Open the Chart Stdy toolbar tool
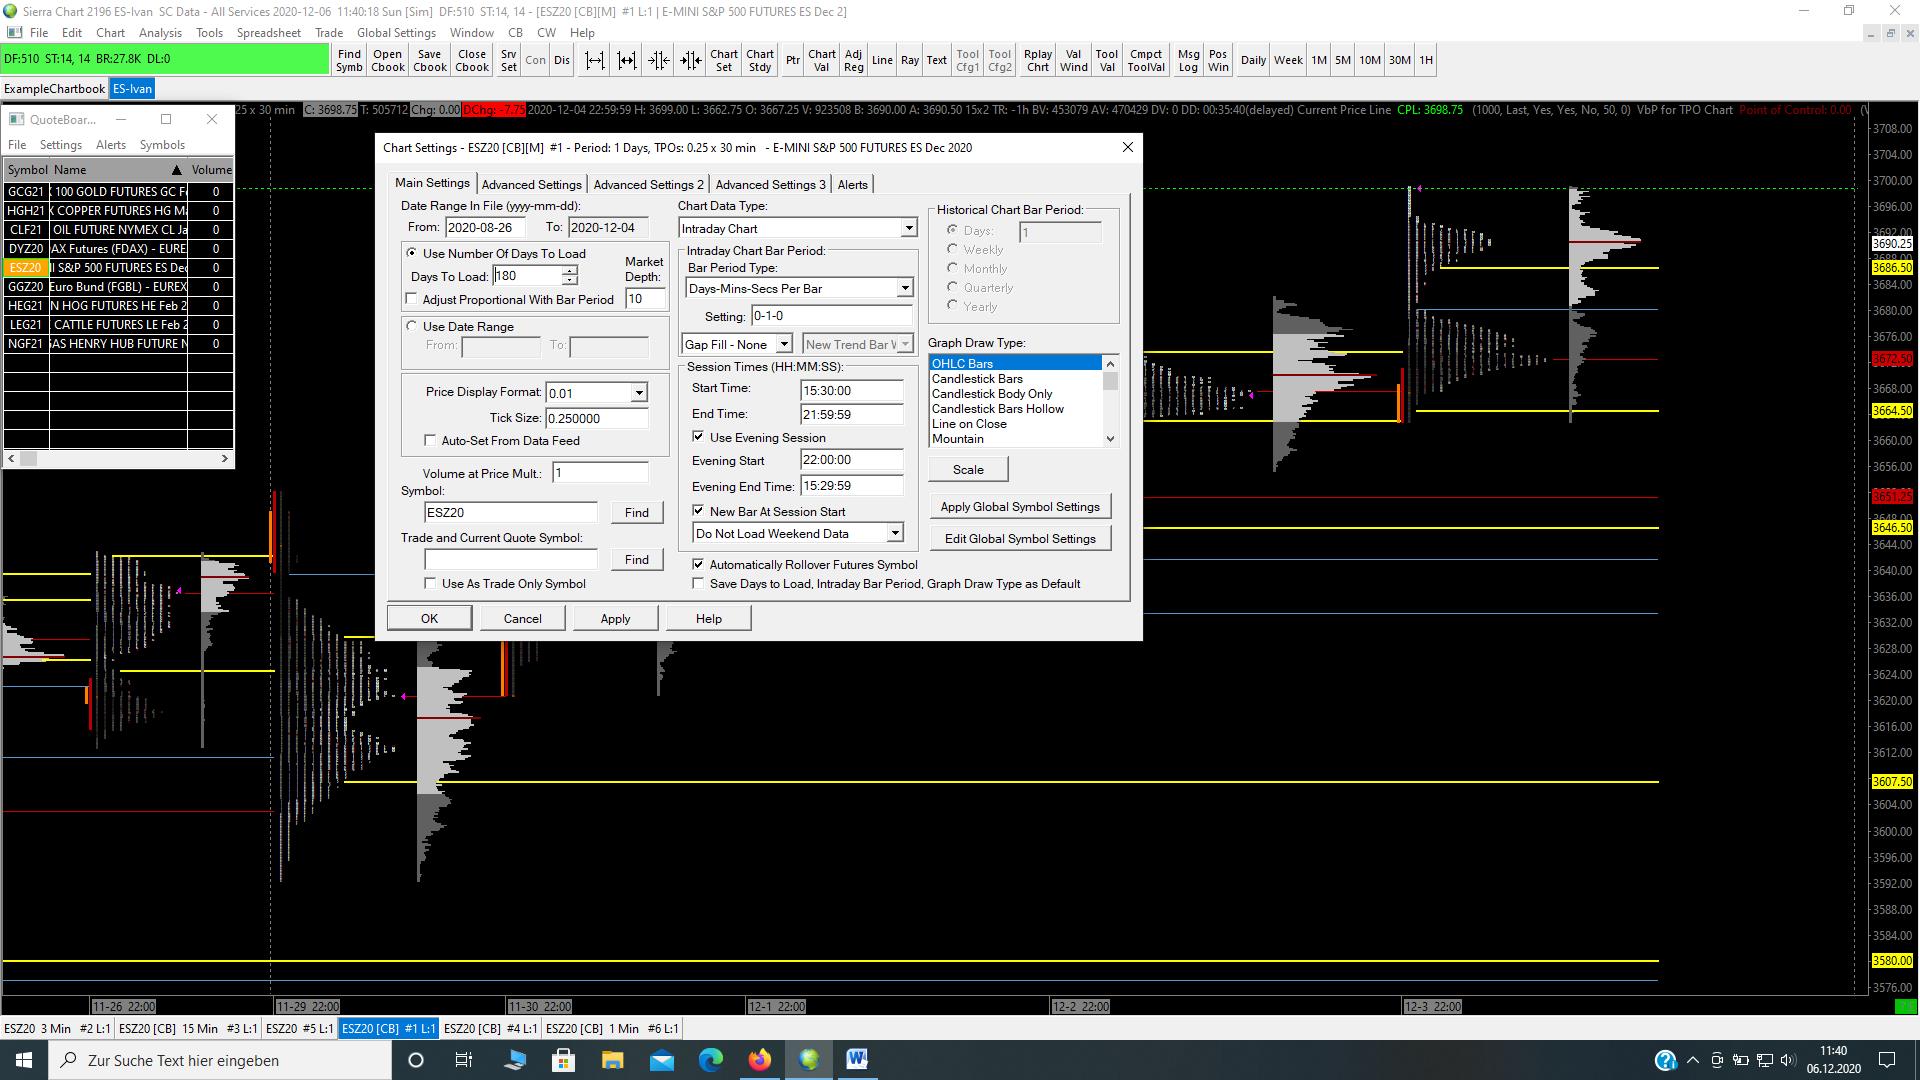 [x=759, y=60]
